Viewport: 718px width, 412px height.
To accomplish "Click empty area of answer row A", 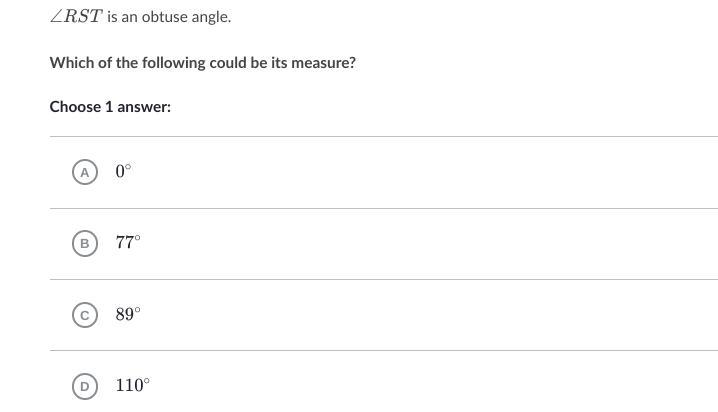I will (x=420, y=172).
